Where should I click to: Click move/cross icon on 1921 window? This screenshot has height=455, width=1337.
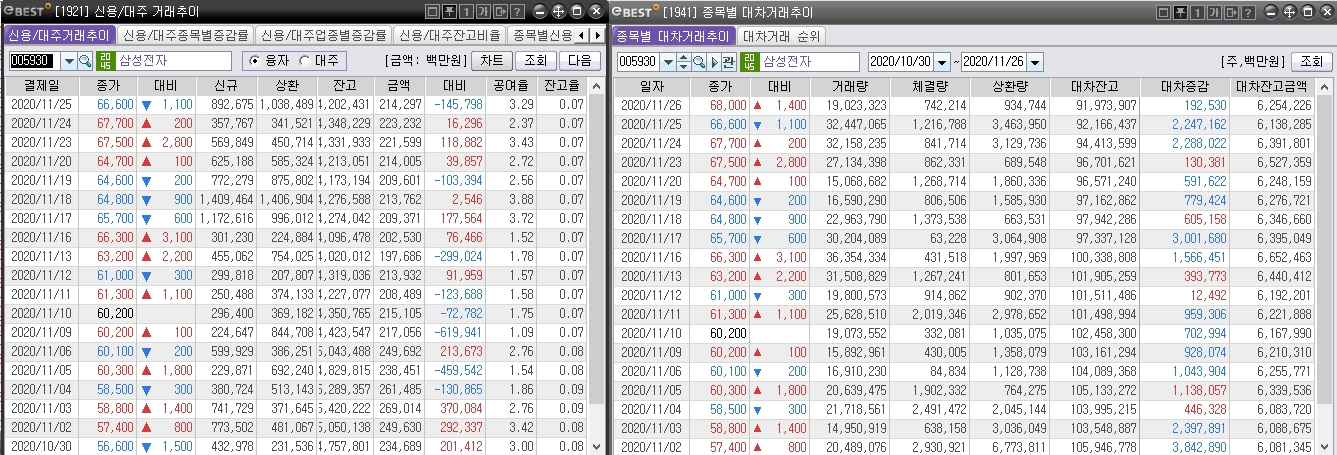(558, 12)
